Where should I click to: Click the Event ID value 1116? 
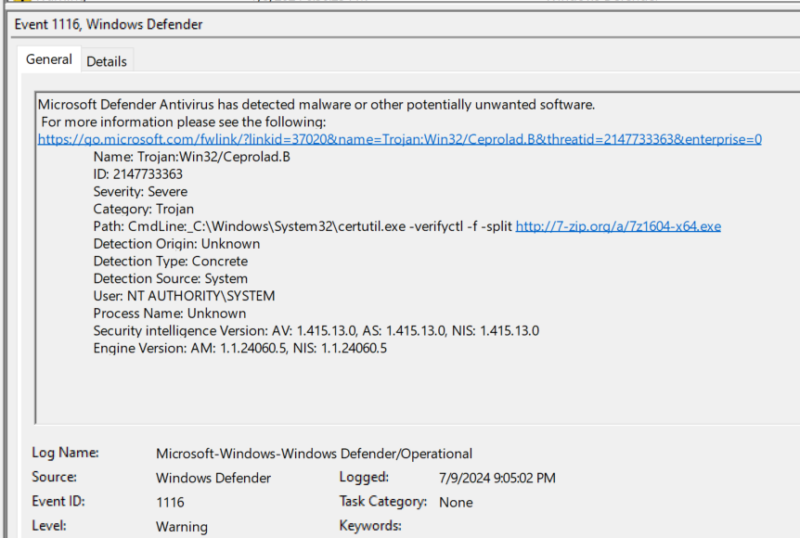click(x=170, y=502)
